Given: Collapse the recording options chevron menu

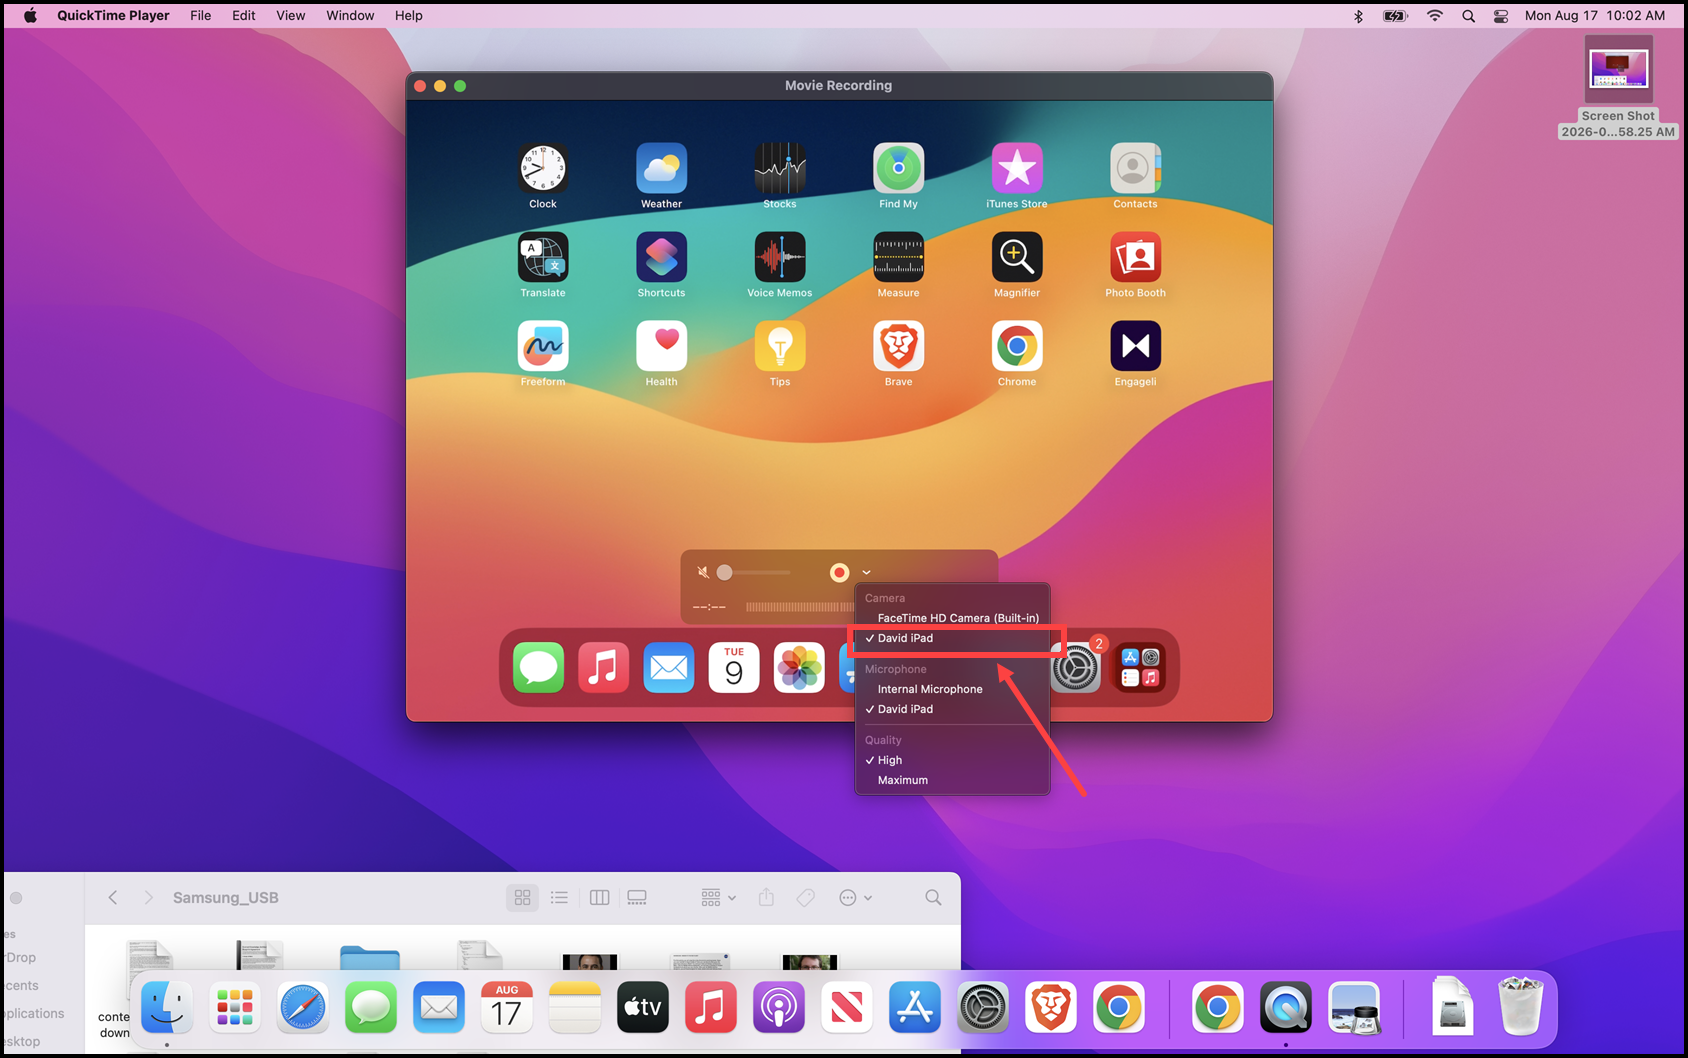Looking at the screenshot, I should pyautogui.click(x=866, y=572).
